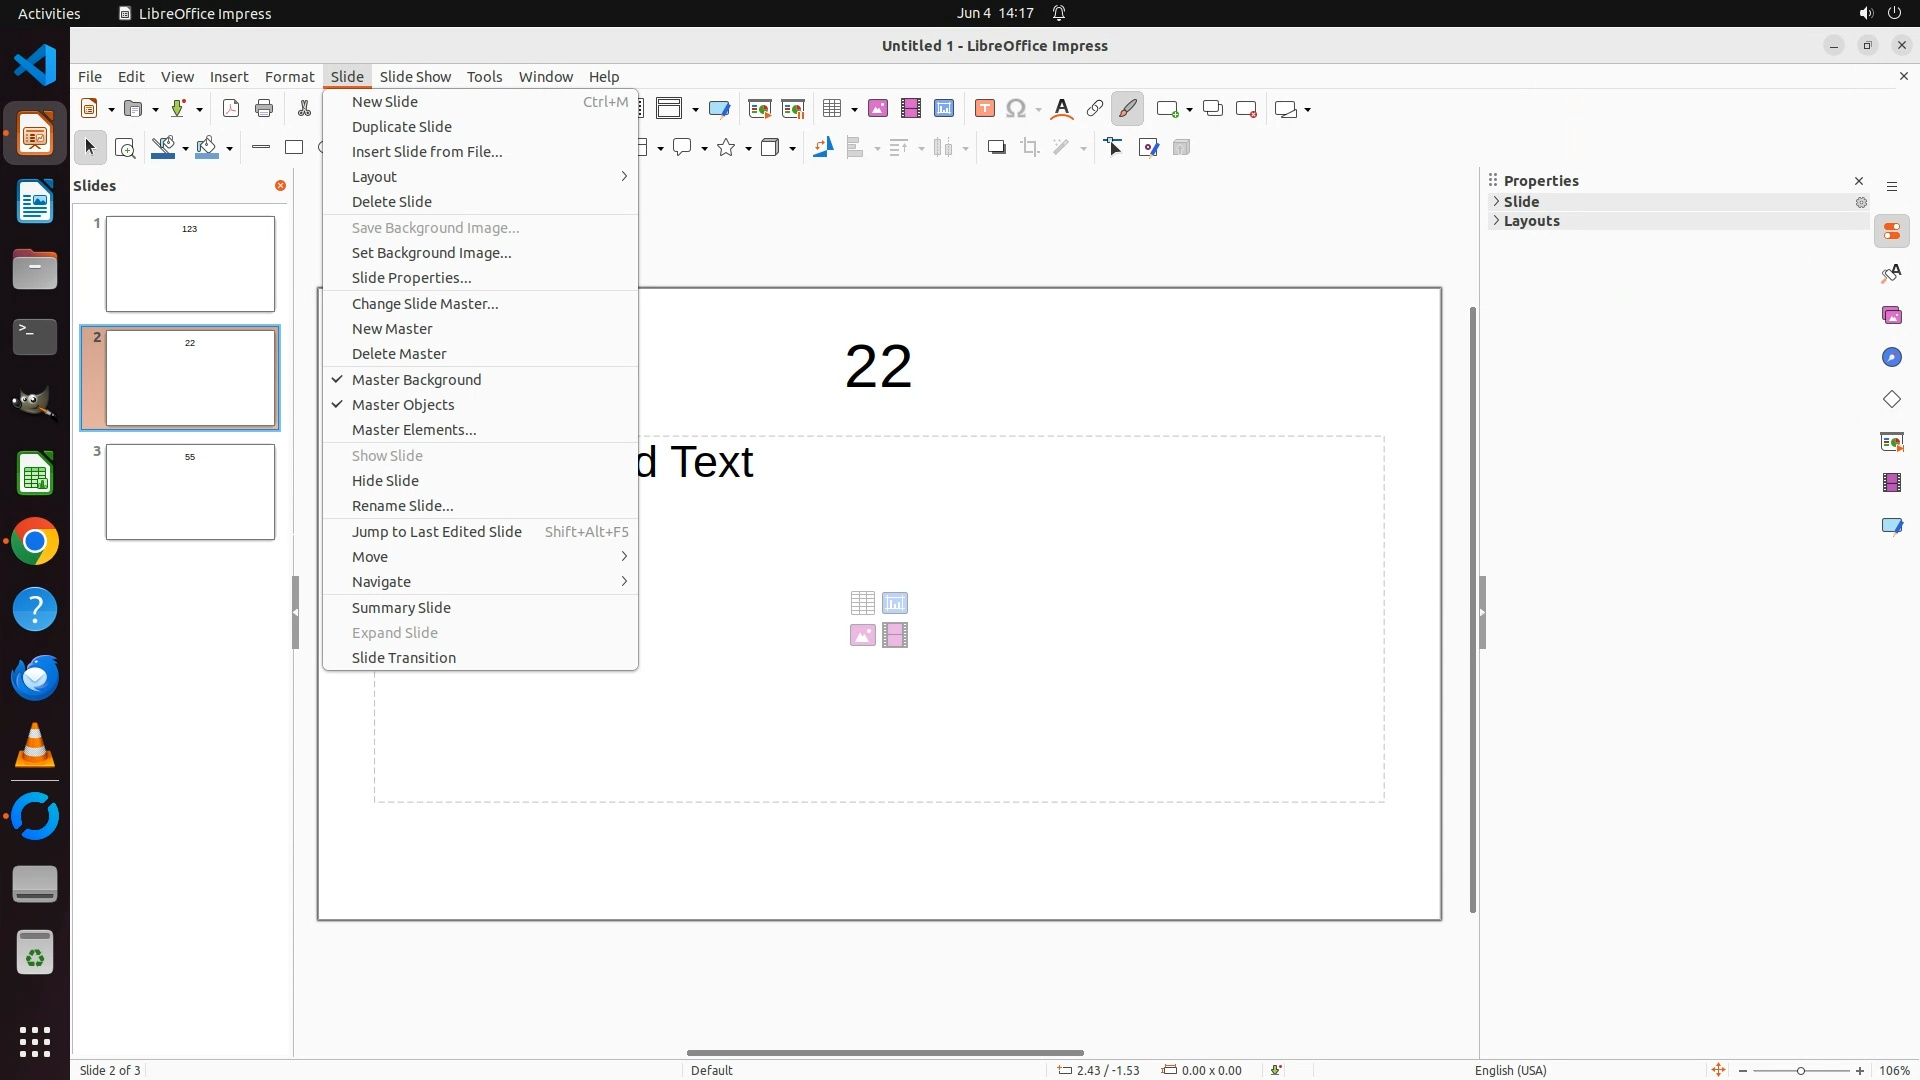Click the Insert Image toolbar icon
1920x1080 pixels.
pyautogui.click(x=877, y=109)
